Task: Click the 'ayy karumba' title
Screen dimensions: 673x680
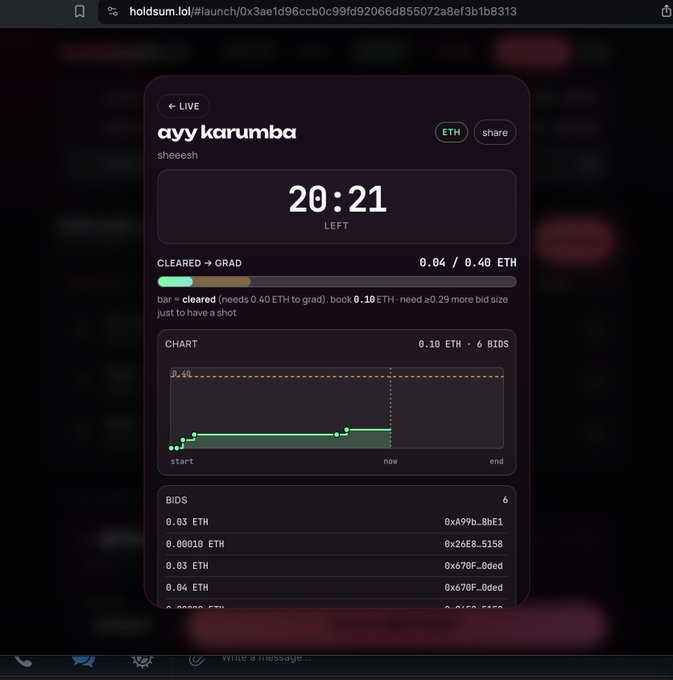Action: [x=227, y=132]
